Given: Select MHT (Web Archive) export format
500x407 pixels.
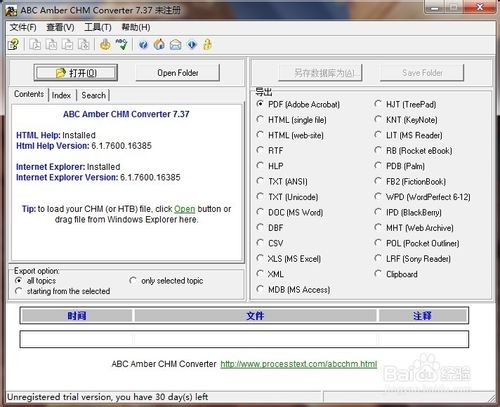Looking at the screenshot, I should coord(414,228).
